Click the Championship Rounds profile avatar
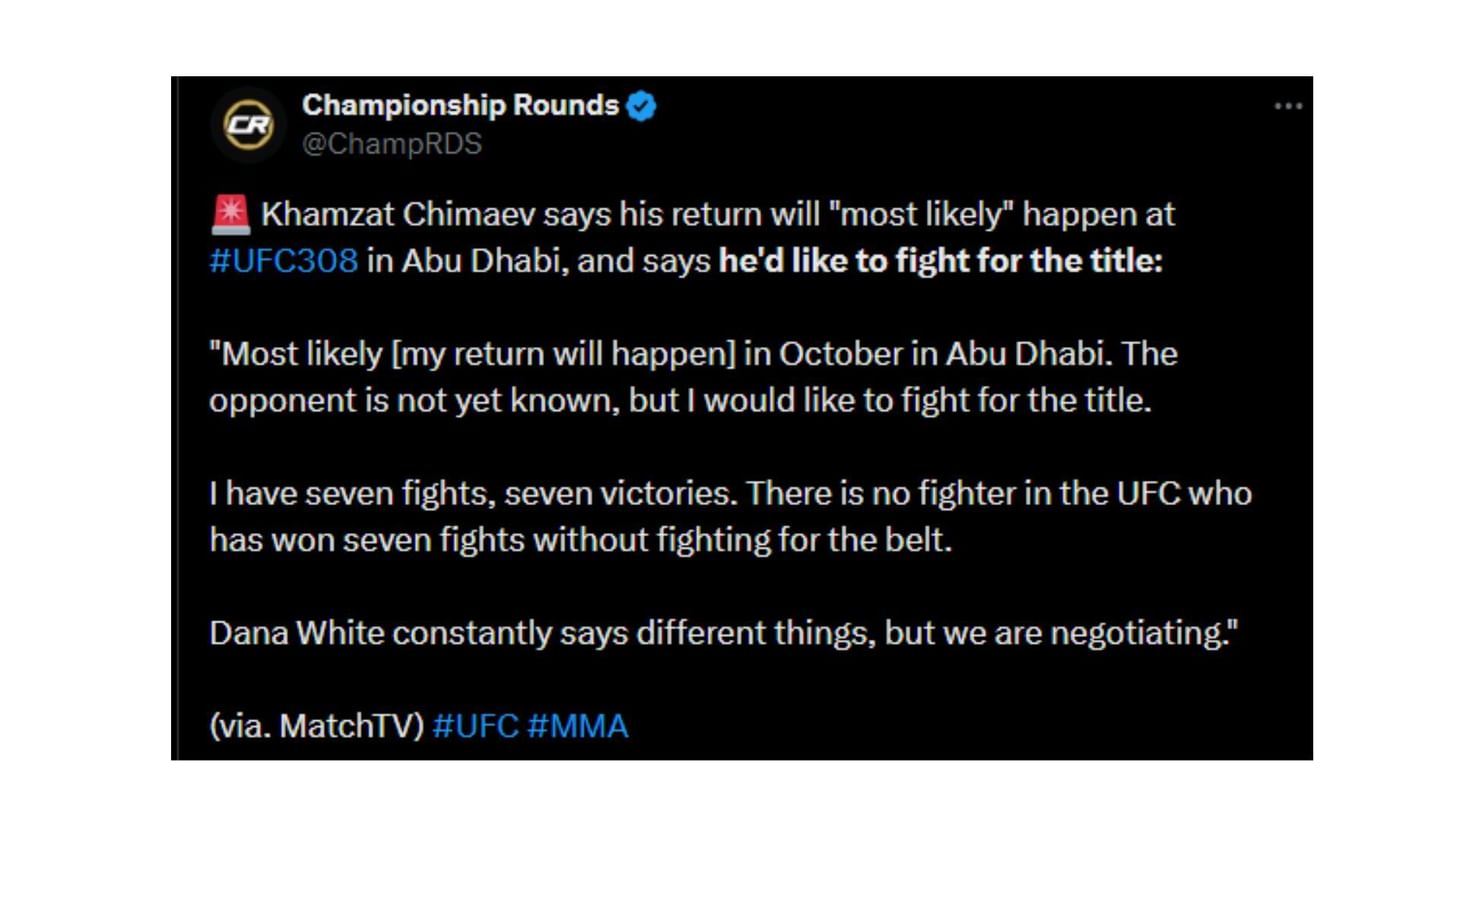Viewport: 1460px width, 913px height. pyautogui.click(x=250, y=123)
